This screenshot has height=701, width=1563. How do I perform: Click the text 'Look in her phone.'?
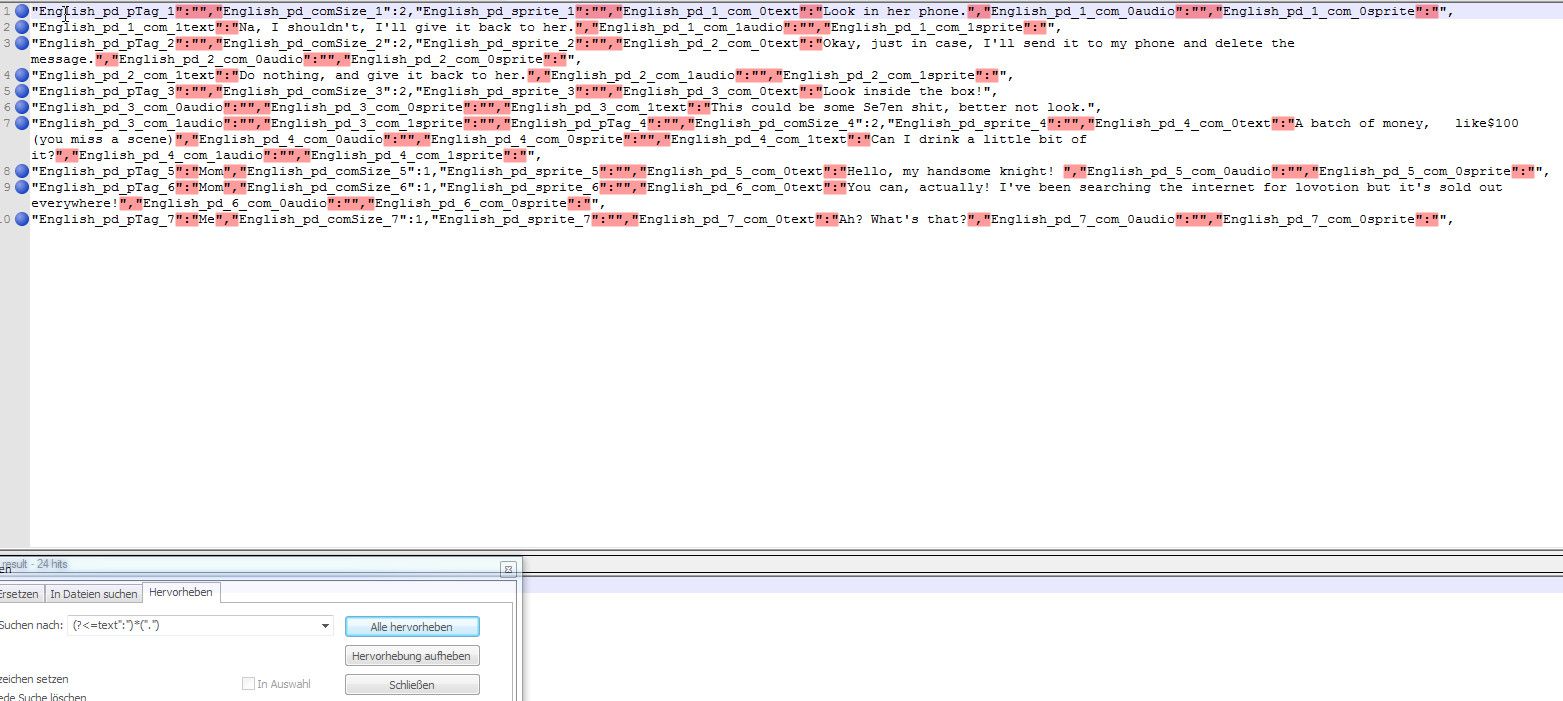894,12
